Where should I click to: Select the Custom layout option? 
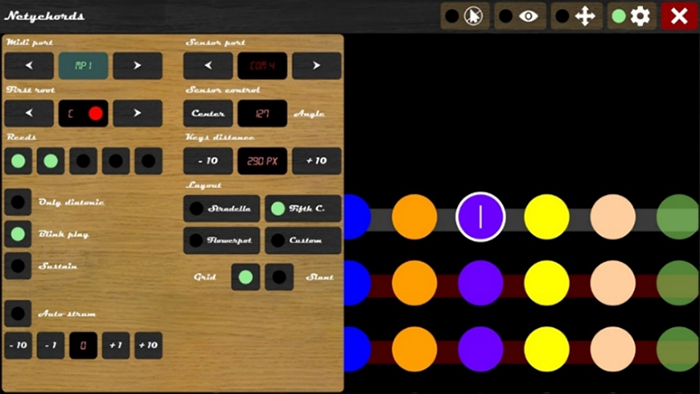pyautogui.click(x=303, y=241)
